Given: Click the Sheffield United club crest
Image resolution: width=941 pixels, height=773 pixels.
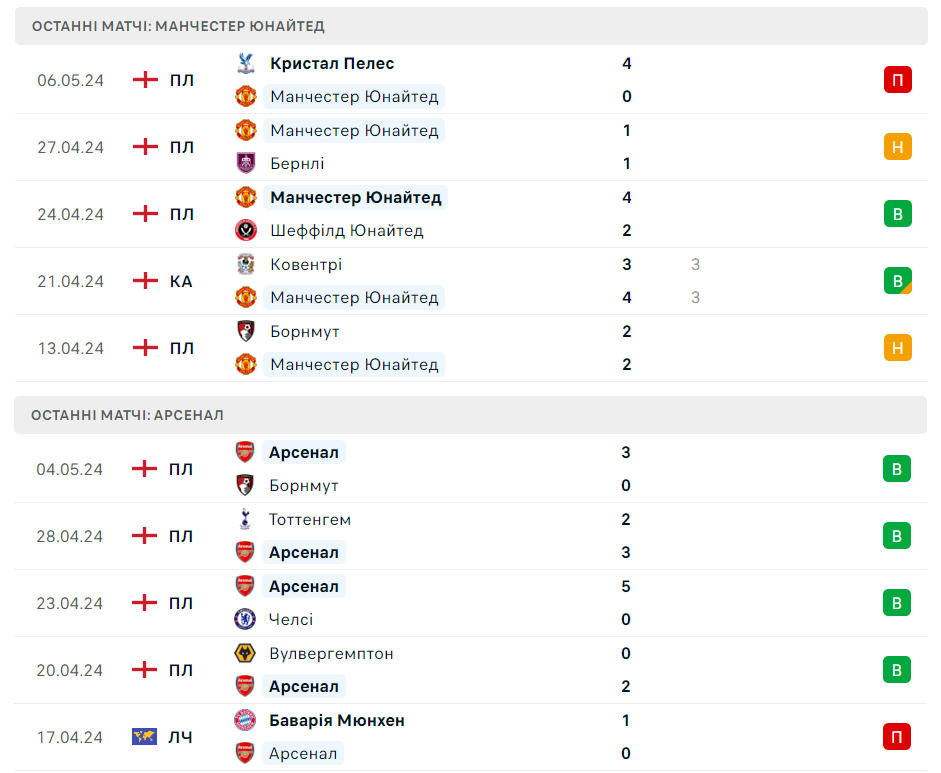Looking at the screenshot, I should [245, 230].
